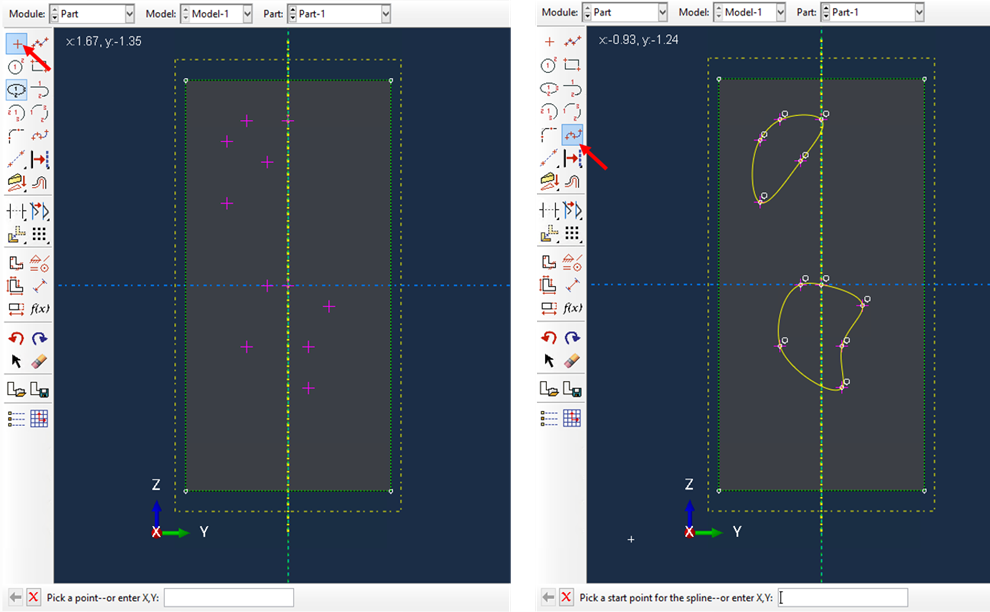Click the Module stepper arrows in left window
The height and width of the screenshot is (612, 990).
[x=54, y=13]
